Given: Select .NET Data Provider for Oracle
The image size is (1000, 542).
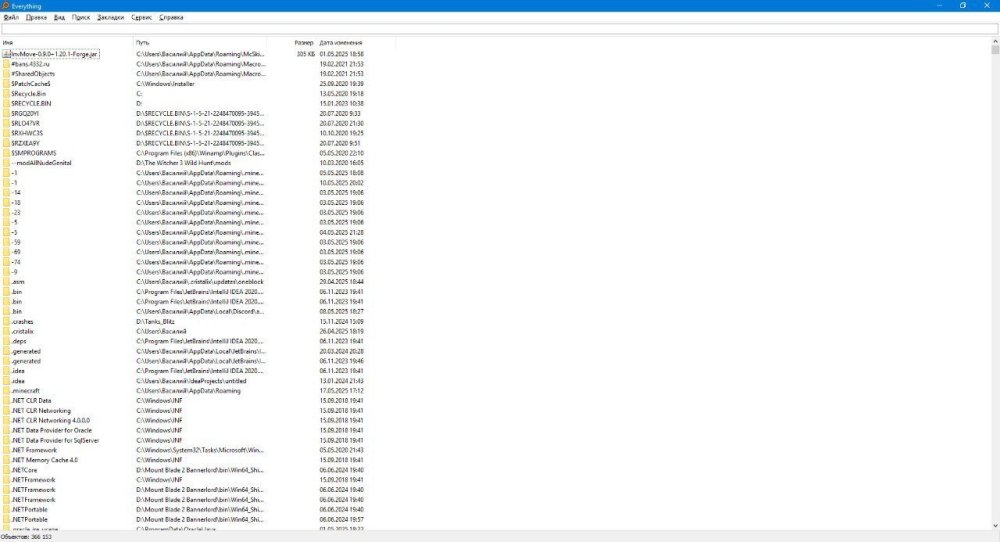Looking at the screenshot, I should [x=52, y=430].
